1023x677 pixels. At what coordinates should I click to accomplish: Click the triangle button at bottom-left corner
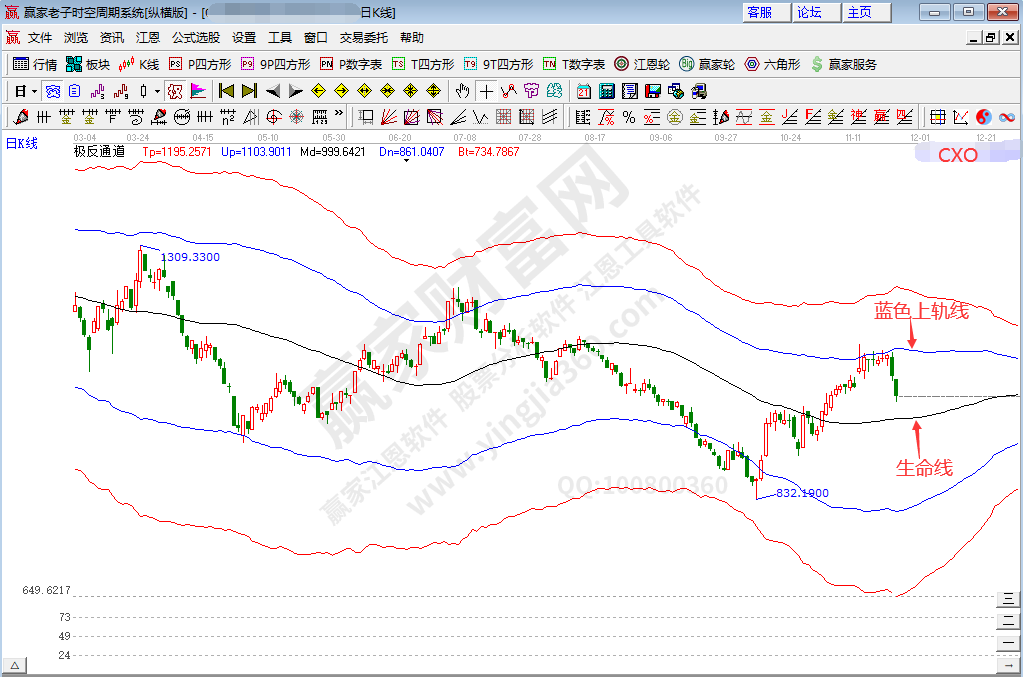[15, 666]
